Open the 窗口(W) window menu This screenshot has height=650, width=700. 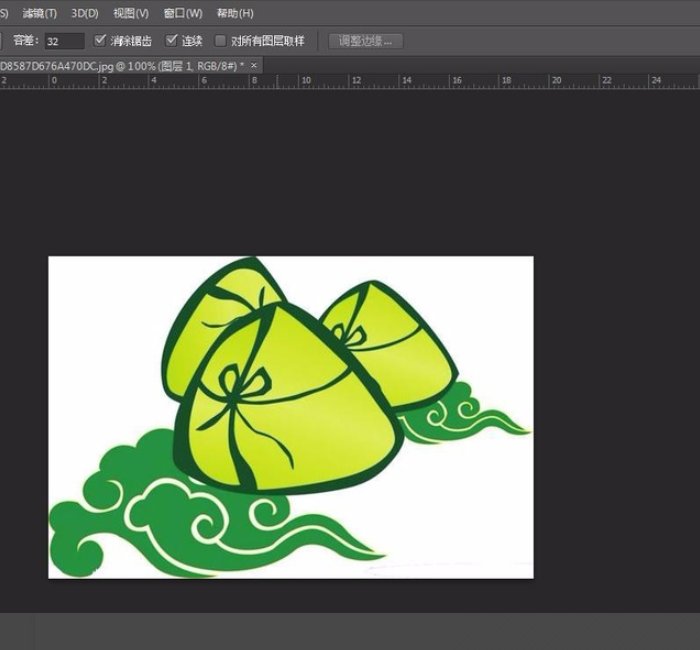182,13
